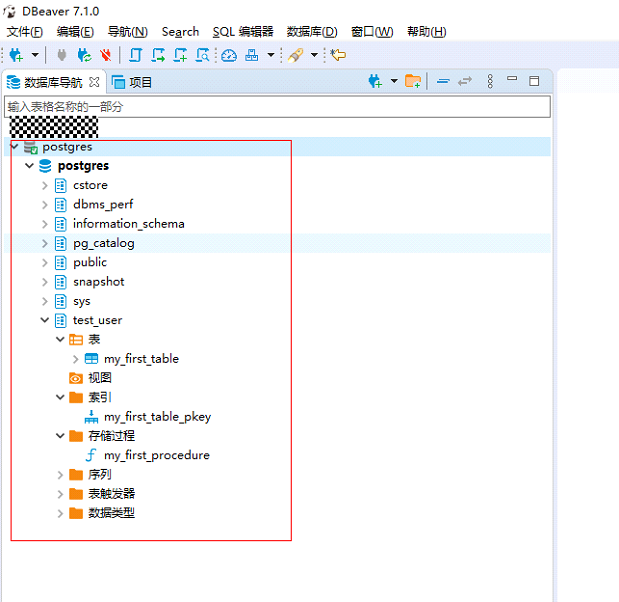The width and height of the screenshot is (619, 602).
Task: Expand the information_schema schema
Action: [x=45, y=224]
